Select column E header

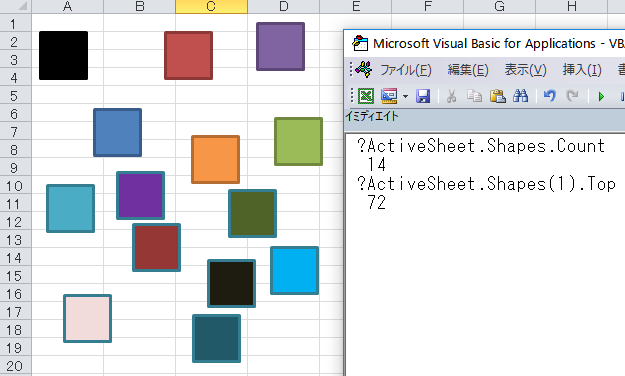click(x=356, y=6)
